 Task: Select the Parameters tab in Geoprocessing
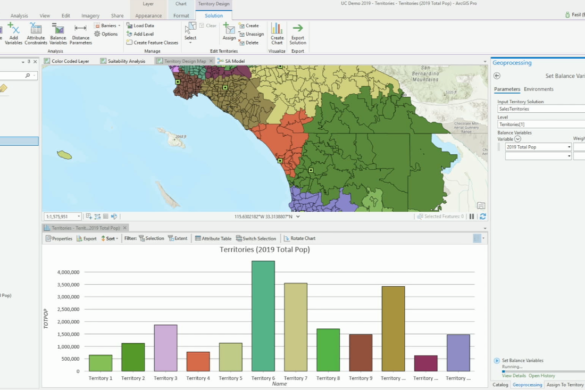pyautogui.click(x=507, y=89)
